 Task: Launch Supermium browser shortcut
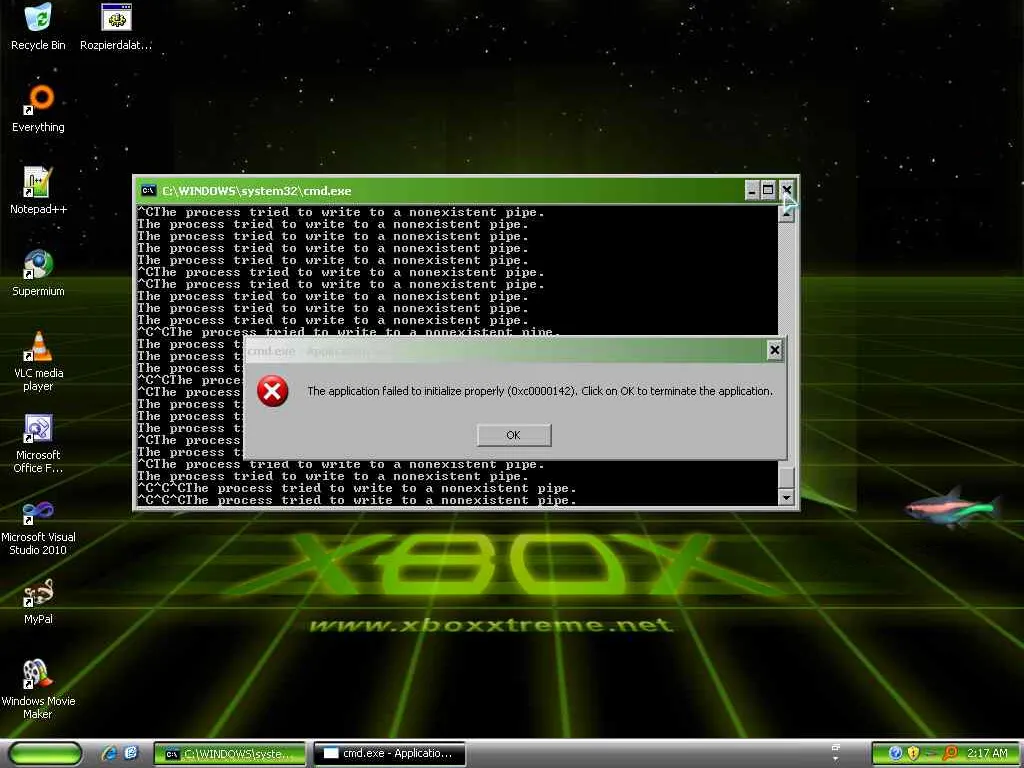tap(38, 273)
